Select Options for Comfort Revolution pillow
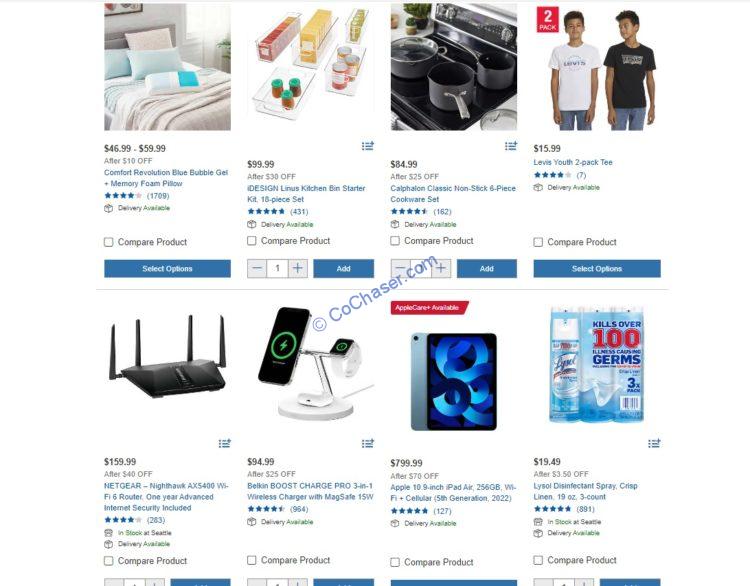Screen dimensions: 750x586 pos(167,269)
